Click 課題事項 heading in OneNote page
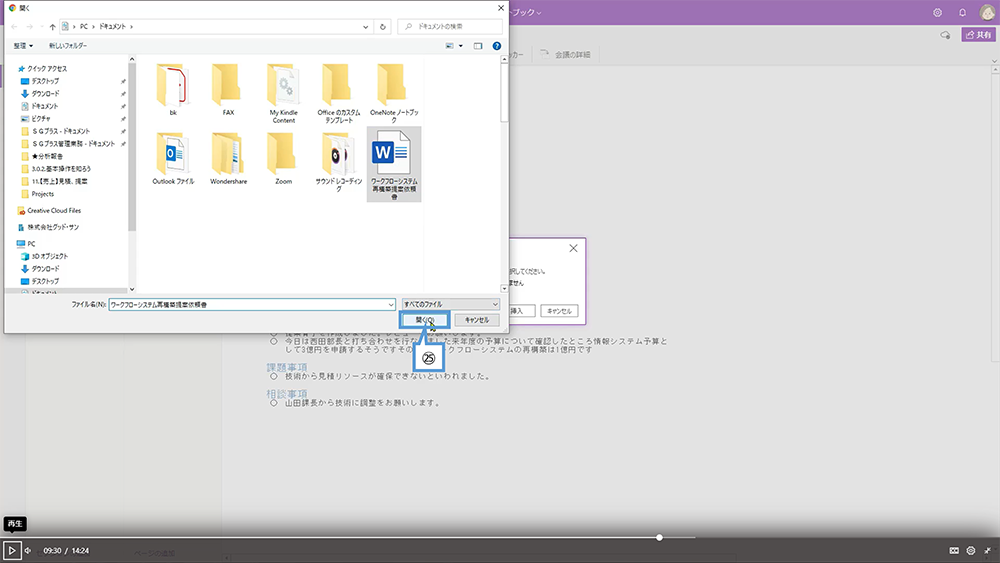 point(287,367)
